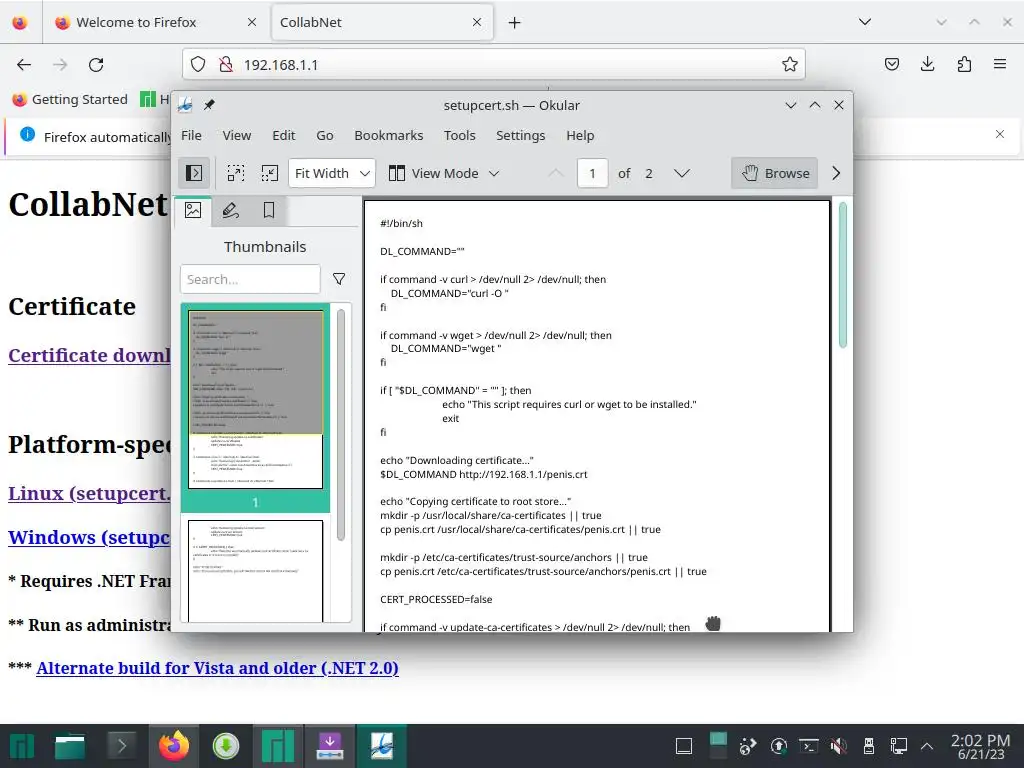
Task: Expand the Okular toolbar overflow arrow
Action: pyautogui.click(x=836, y=173)
